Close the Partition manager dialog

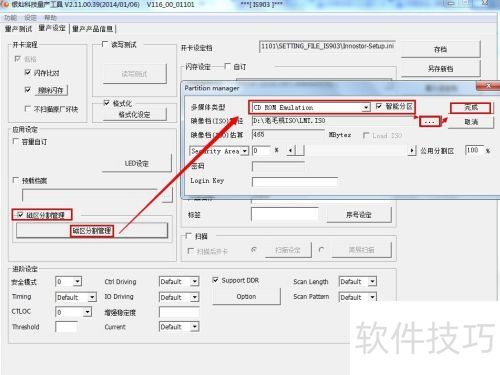point(488,86)
